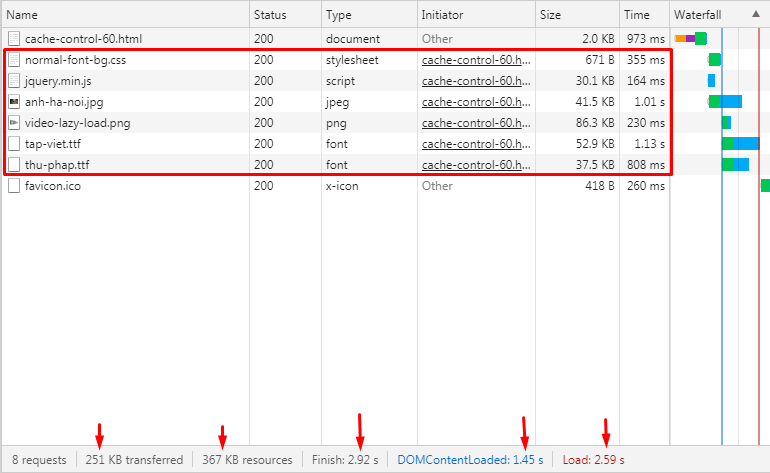Click the tap-viet.ttf font file icon
Image resolution: width=770 pixels, height=473 pixels.
pyautogui.click(x=14, y=144)
